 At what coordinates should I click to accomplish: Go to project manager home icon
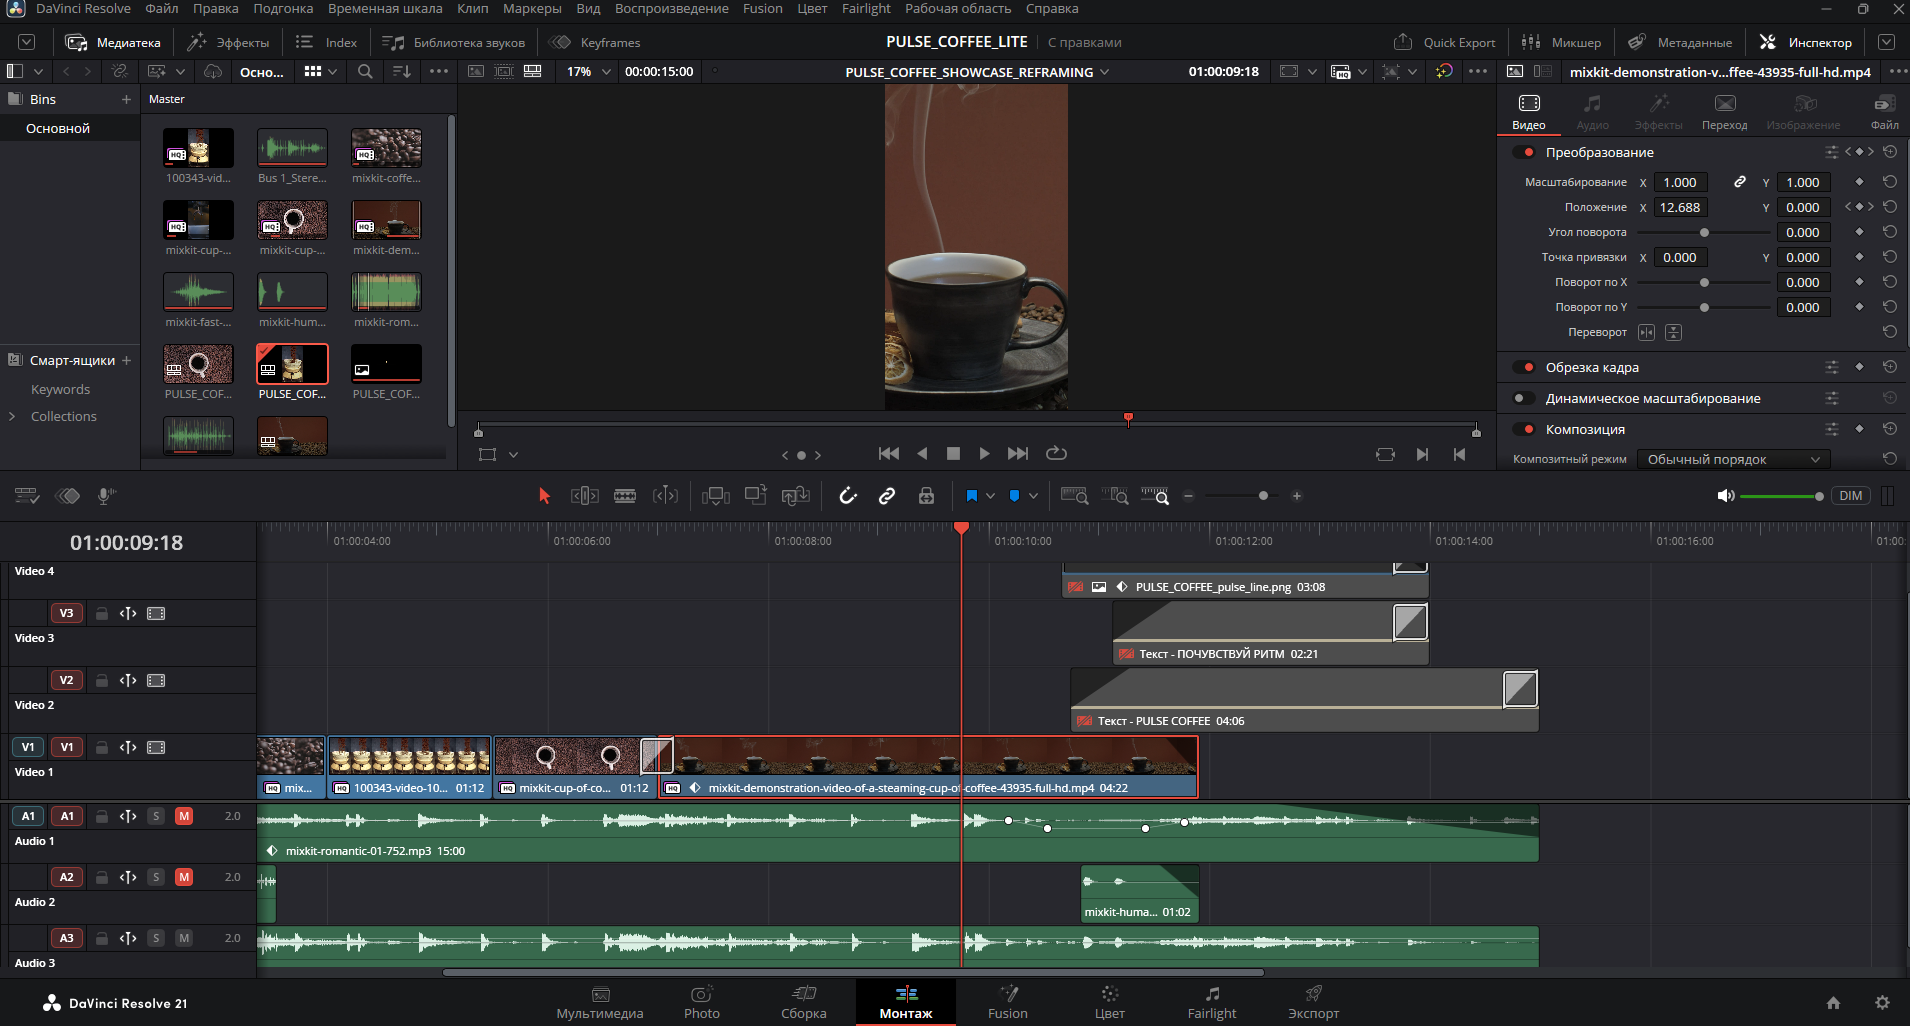coord(1833,1003)
